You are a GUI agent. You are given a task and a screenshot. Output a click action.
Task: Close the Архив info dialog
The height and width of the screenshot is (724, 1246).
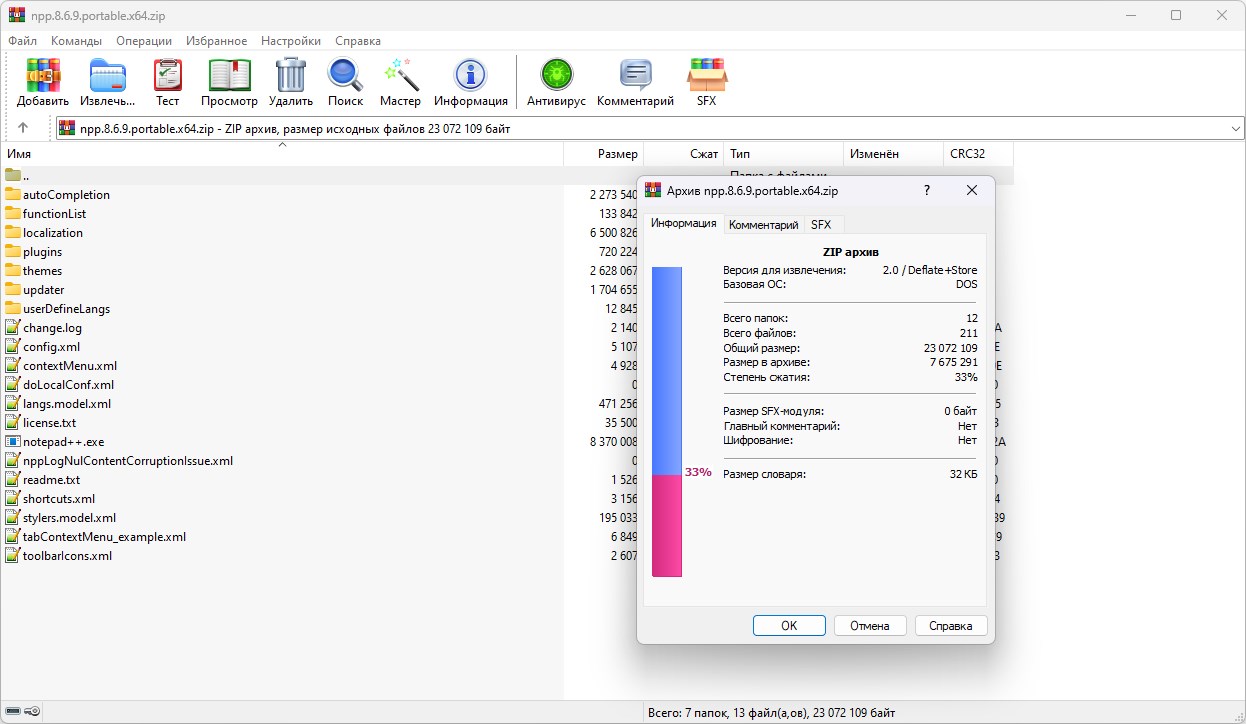(971, 190)
